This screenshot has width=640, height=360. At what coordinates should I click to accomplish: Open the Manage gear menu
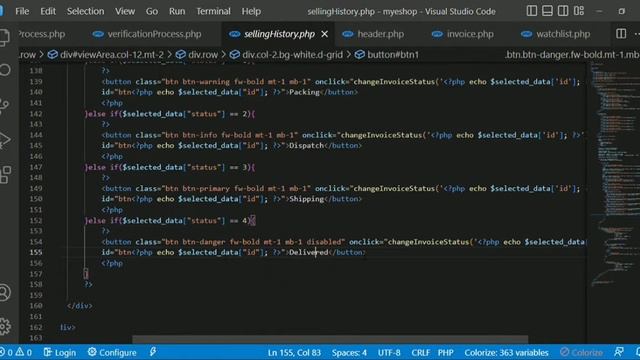tap(4, 326)
